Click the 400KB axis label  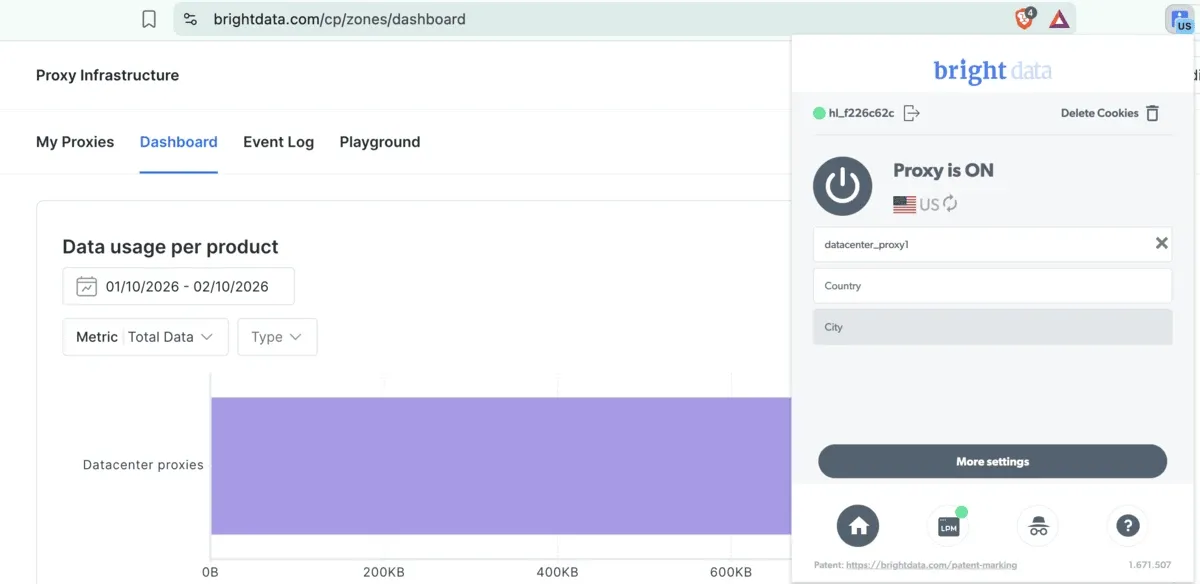[557, 572]
